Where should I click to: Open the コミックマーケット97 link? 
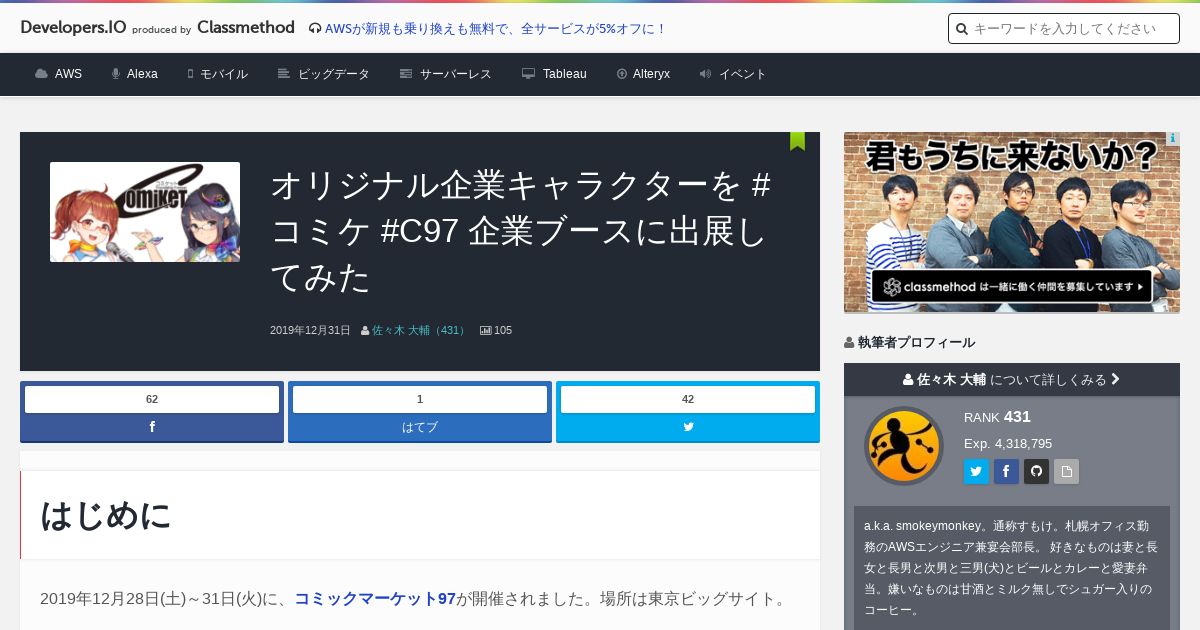coord(375,599)
